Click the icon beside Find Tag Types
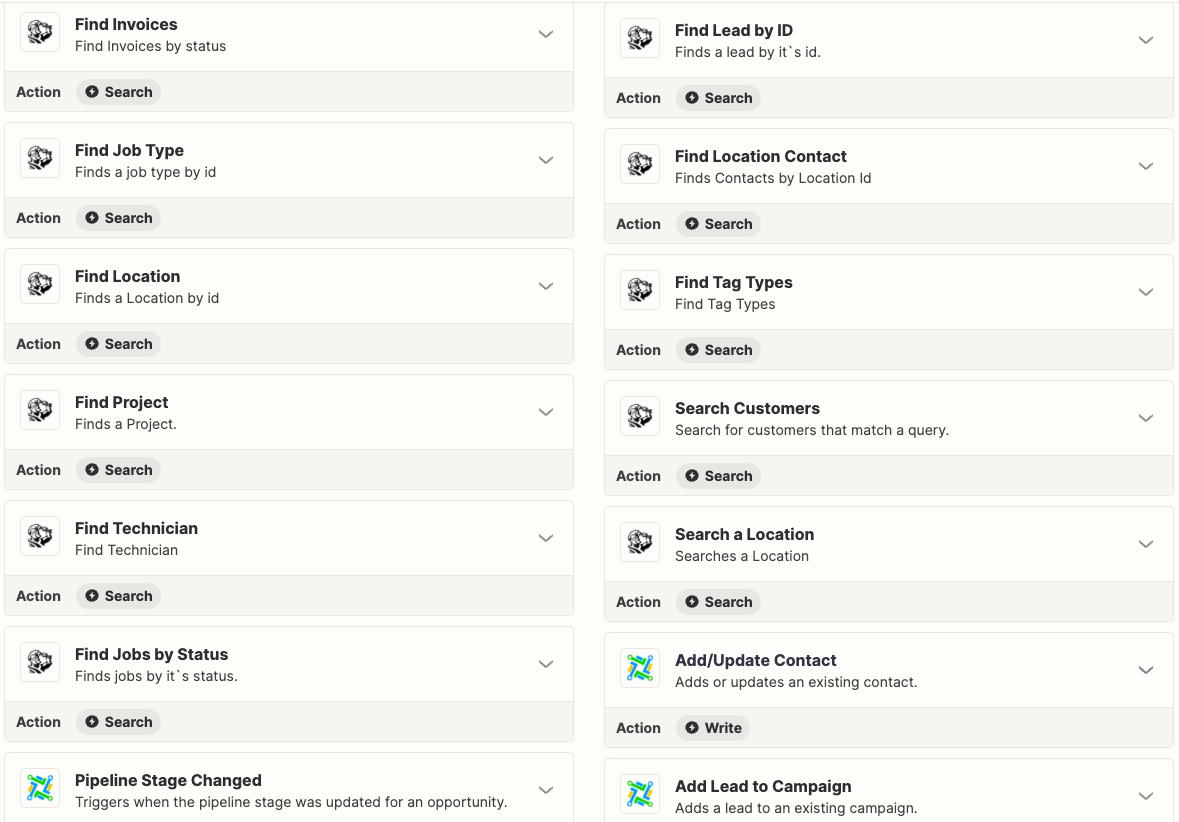Viewport: 1179px width, 822px height. click(640, 292)
